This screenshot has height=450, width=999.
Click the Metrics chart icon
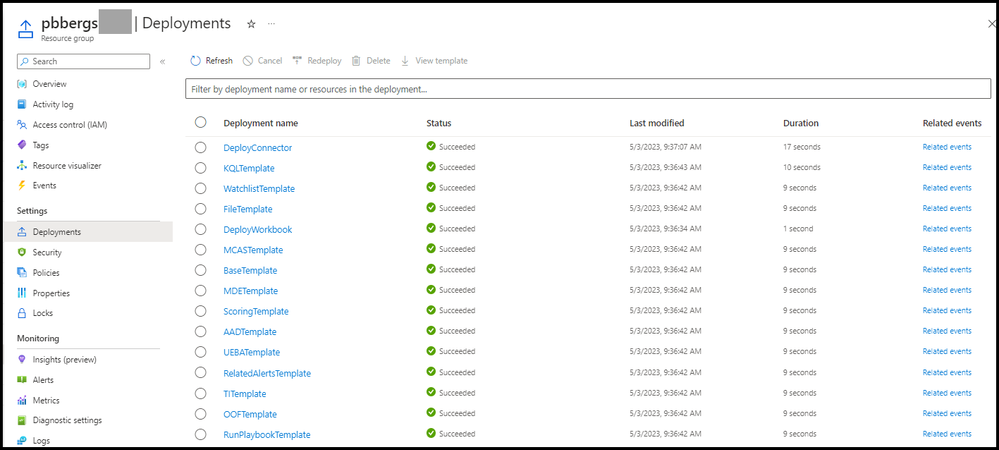point(22,400)
